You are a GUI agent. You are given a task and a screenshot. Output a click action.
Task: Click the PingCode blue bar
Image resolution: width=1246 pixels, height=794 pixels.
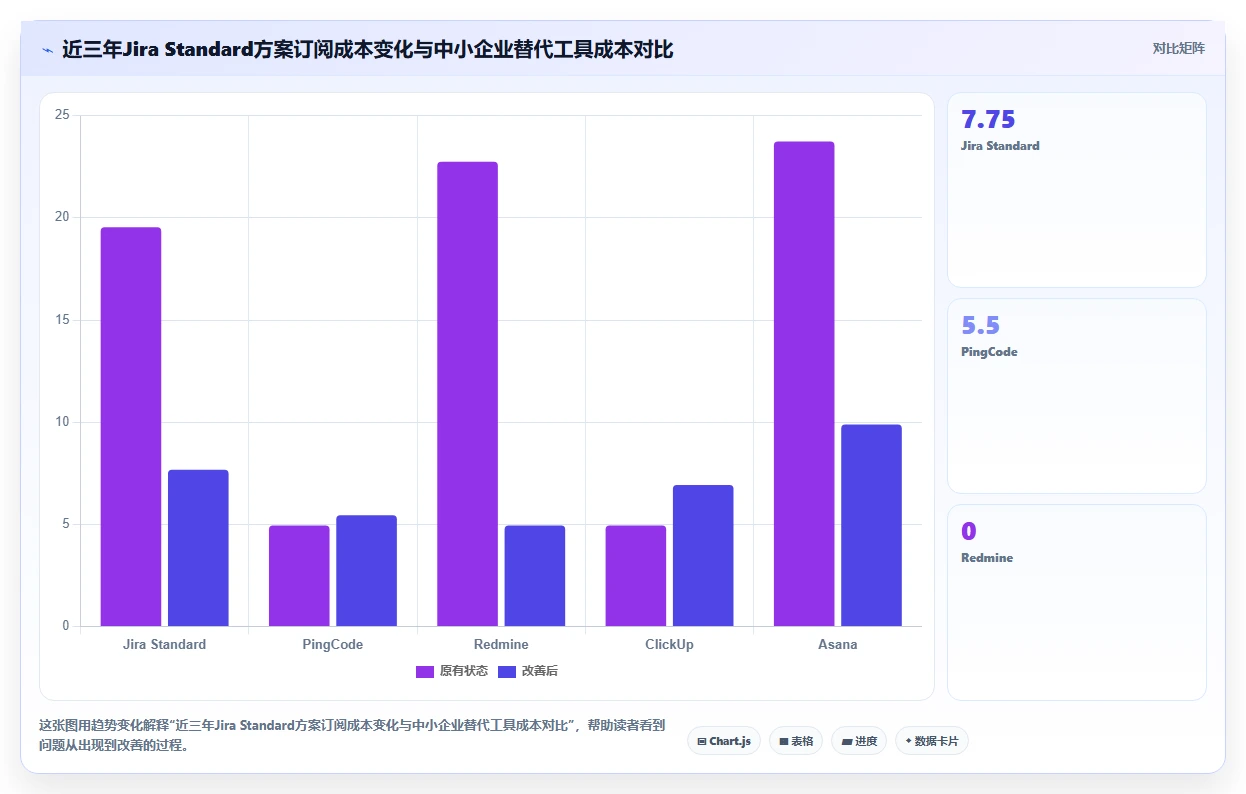366,571
